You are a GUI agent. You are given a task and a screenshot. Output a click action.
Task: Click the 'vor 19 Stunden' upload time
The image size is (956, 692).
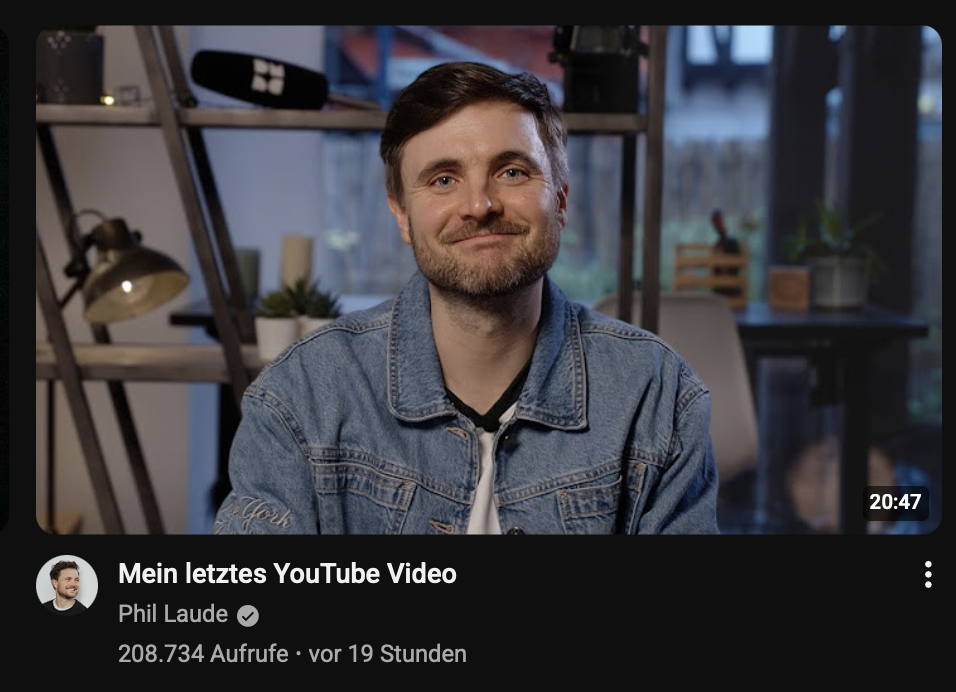tap(388, 654)
